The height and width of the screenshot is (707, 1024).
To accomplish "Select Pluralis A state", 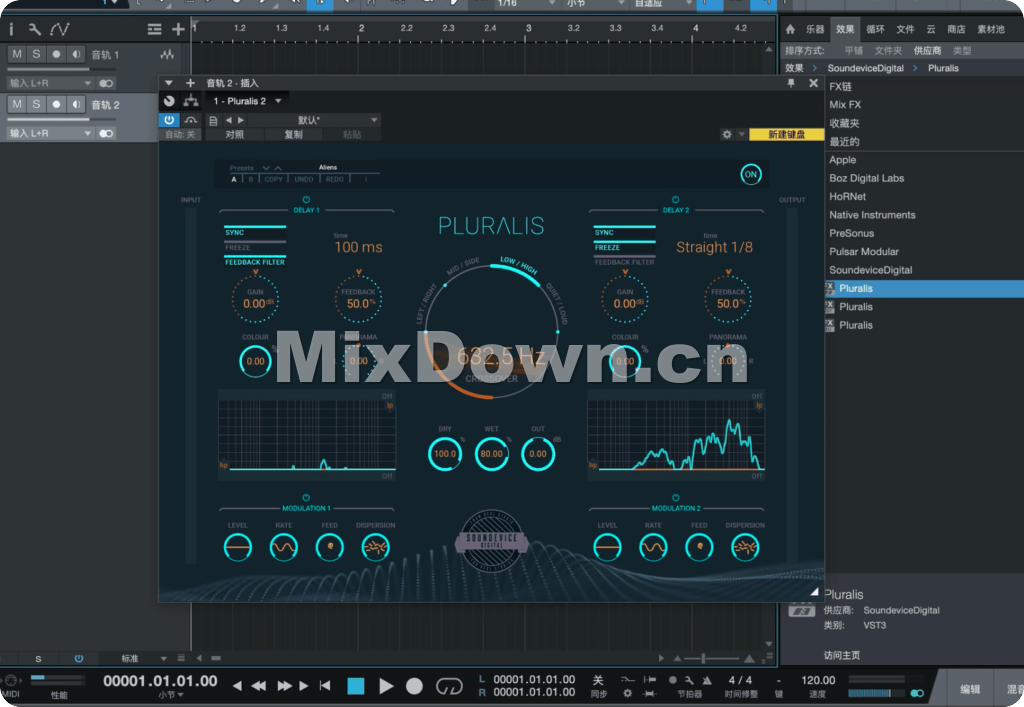I will click(234, 179).
